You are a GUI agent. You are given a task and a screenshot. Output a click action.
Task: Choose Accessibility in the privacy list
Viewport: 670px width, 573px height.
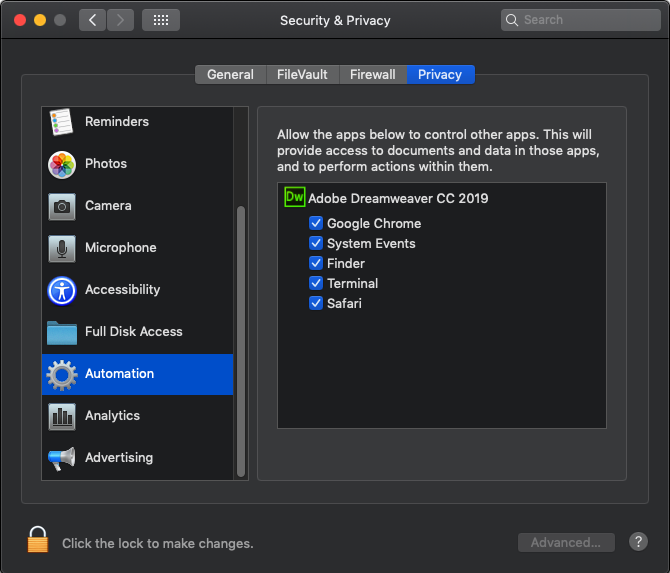tap(137, 290)
